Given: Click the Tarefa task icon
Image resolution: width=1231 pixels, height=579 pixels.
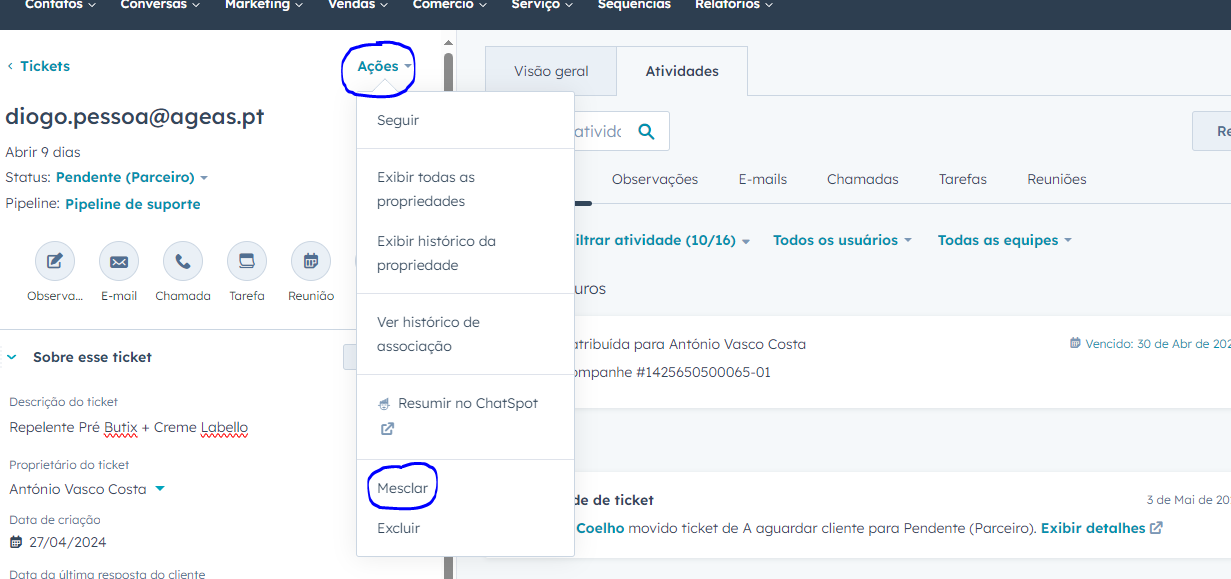Looking at the screenshot, I should (247, 262).
